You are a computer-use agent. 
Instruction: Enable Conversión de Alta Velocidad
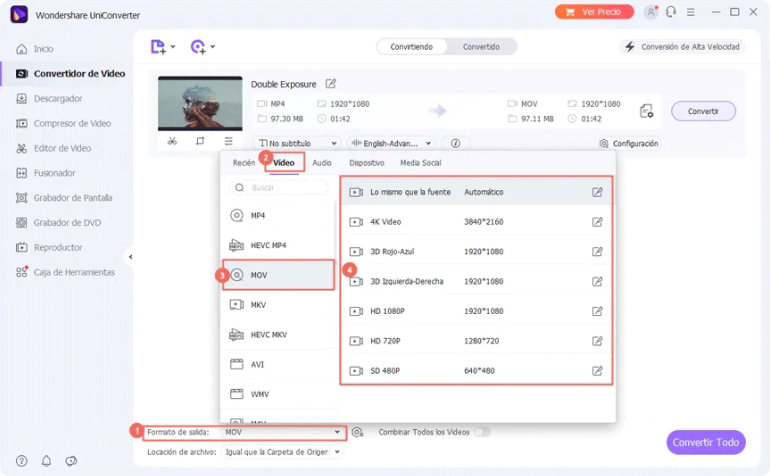click(683, 47)
